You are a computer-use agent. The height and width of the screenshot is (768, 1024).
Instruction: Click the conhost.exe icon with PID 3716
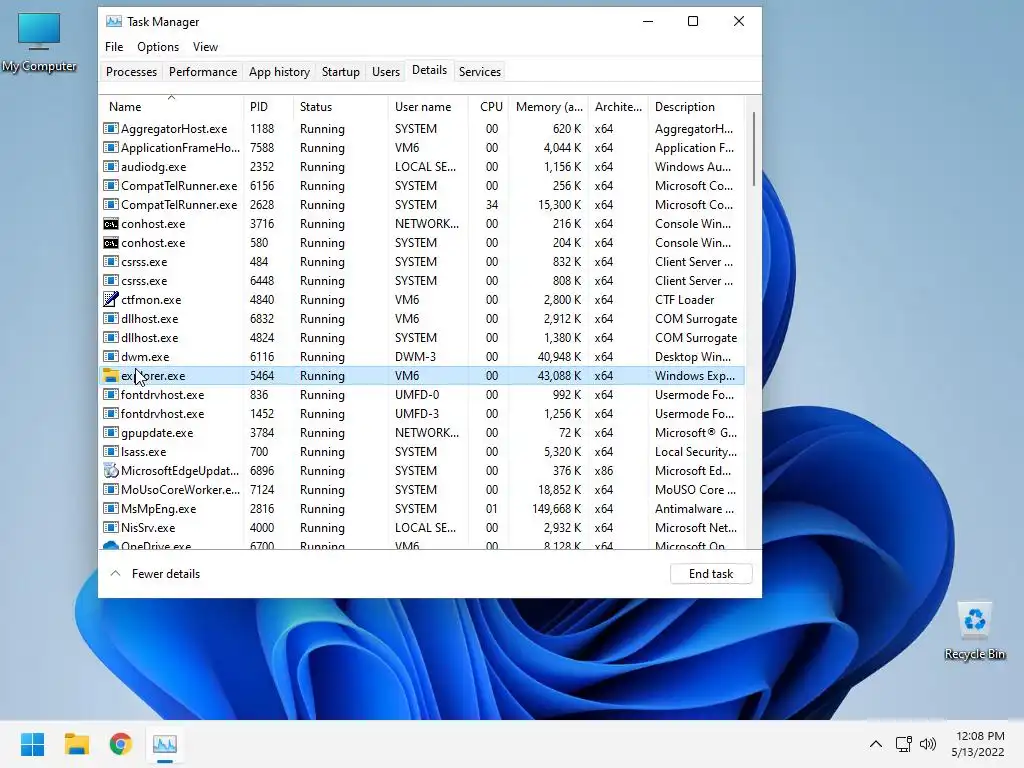pos(111,224)
